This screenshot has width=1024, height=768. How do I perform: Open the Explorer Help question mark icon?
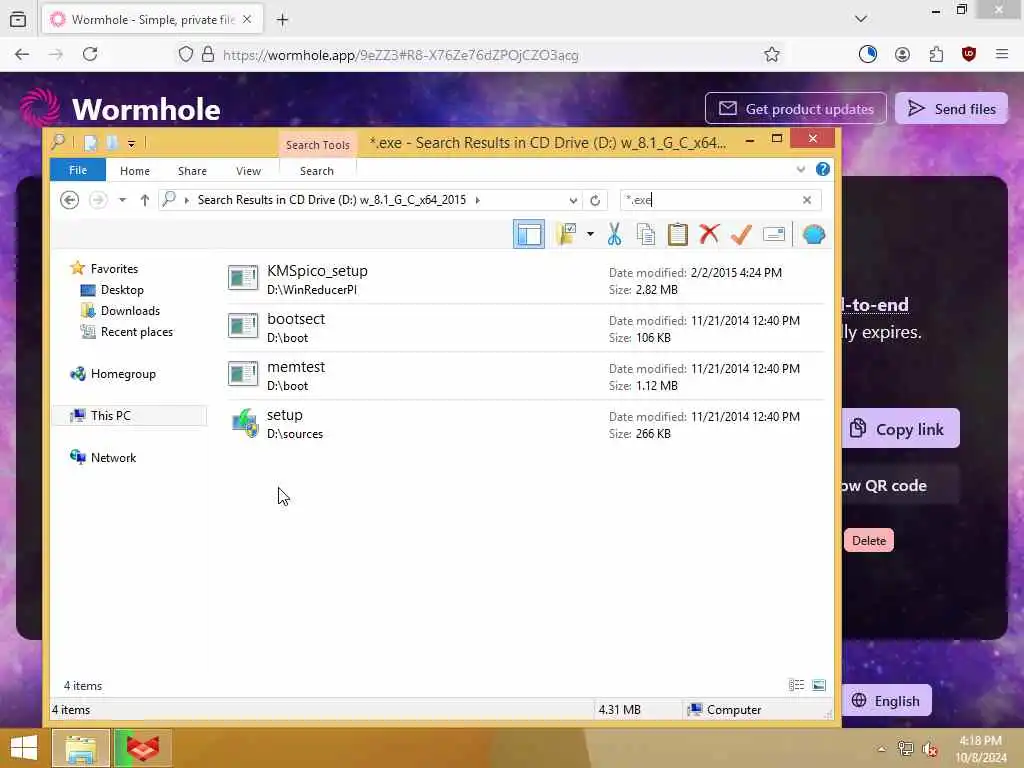pyautogui.click(x=822, y=170)
